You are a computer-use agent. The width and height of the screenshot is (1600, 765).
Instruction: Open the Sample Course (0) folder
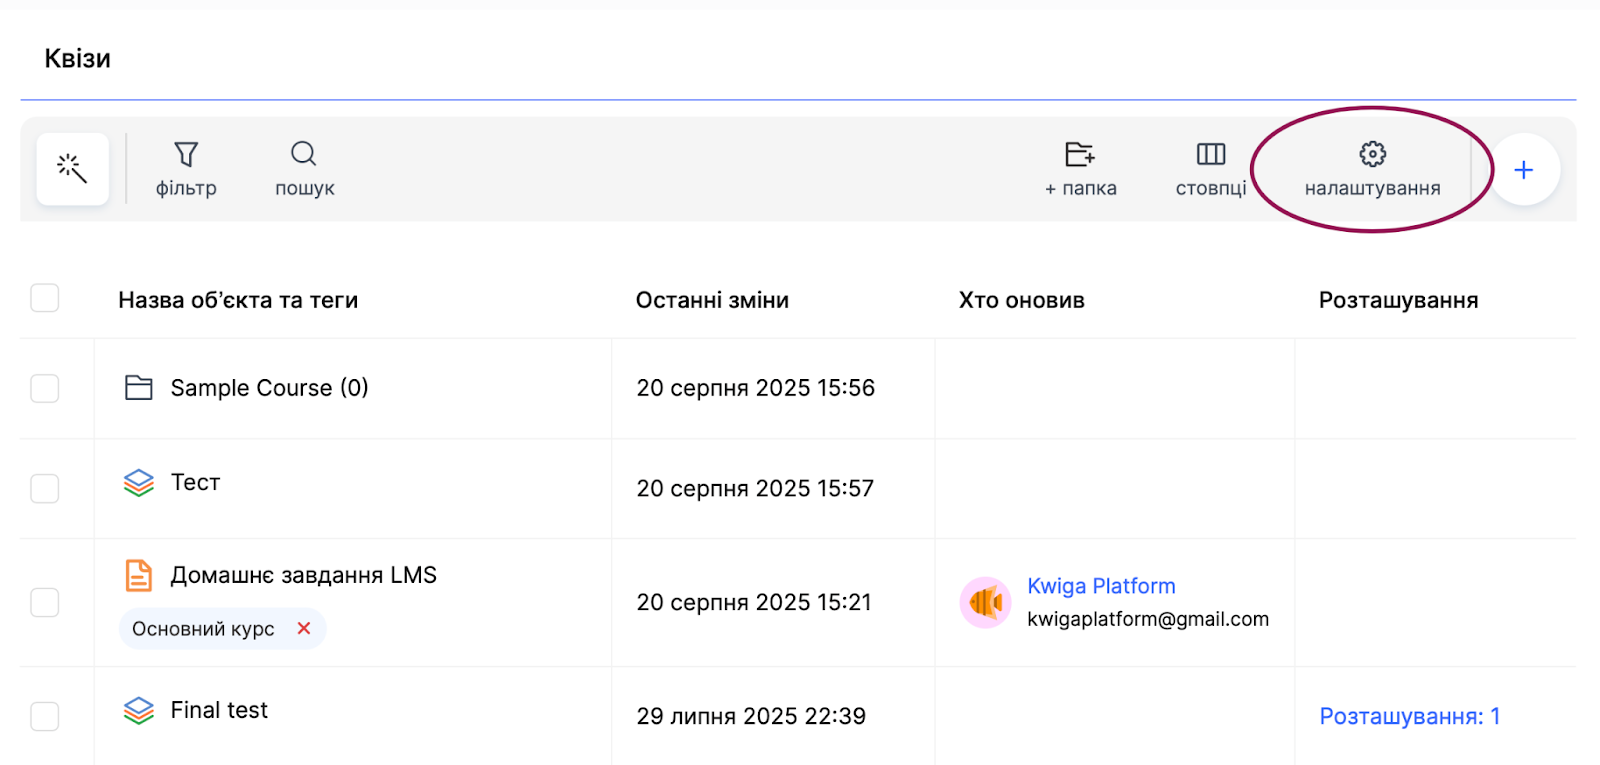pos(269,388)
